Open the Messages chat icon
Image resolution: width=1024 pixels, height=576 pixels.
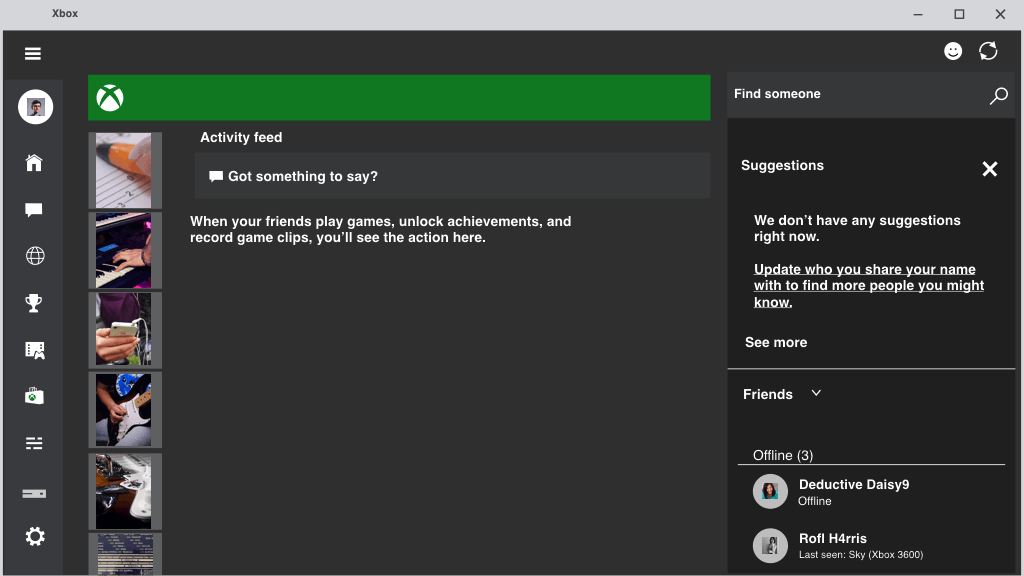34,210
